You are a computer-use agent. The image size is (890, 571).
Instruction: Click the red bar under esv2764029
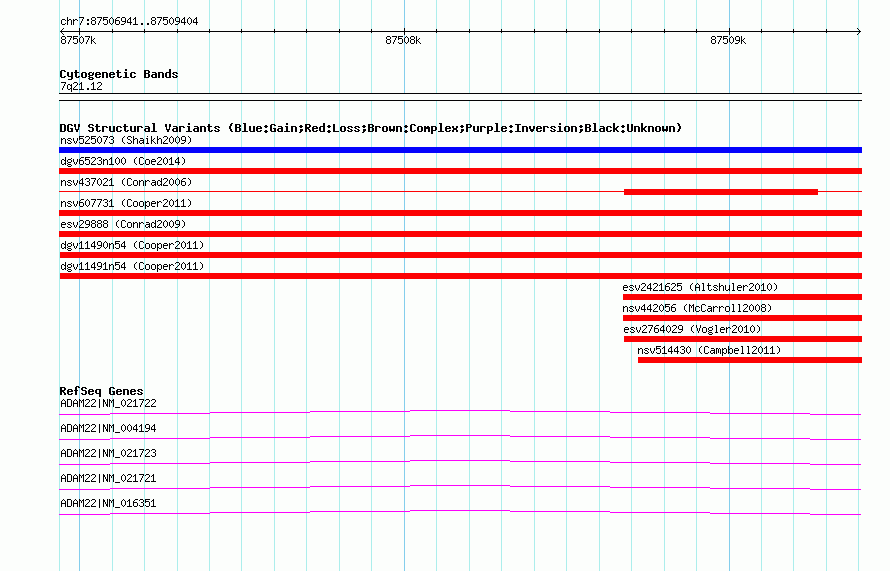743,339
